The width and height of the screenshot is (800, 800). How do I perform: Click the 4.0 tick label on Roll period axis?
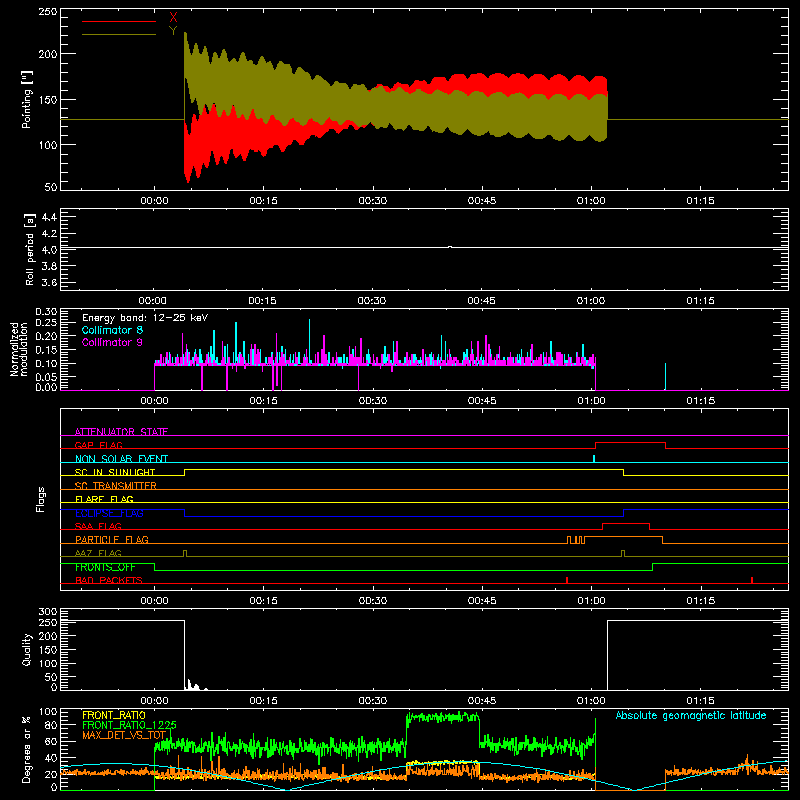tap(49, 250)
